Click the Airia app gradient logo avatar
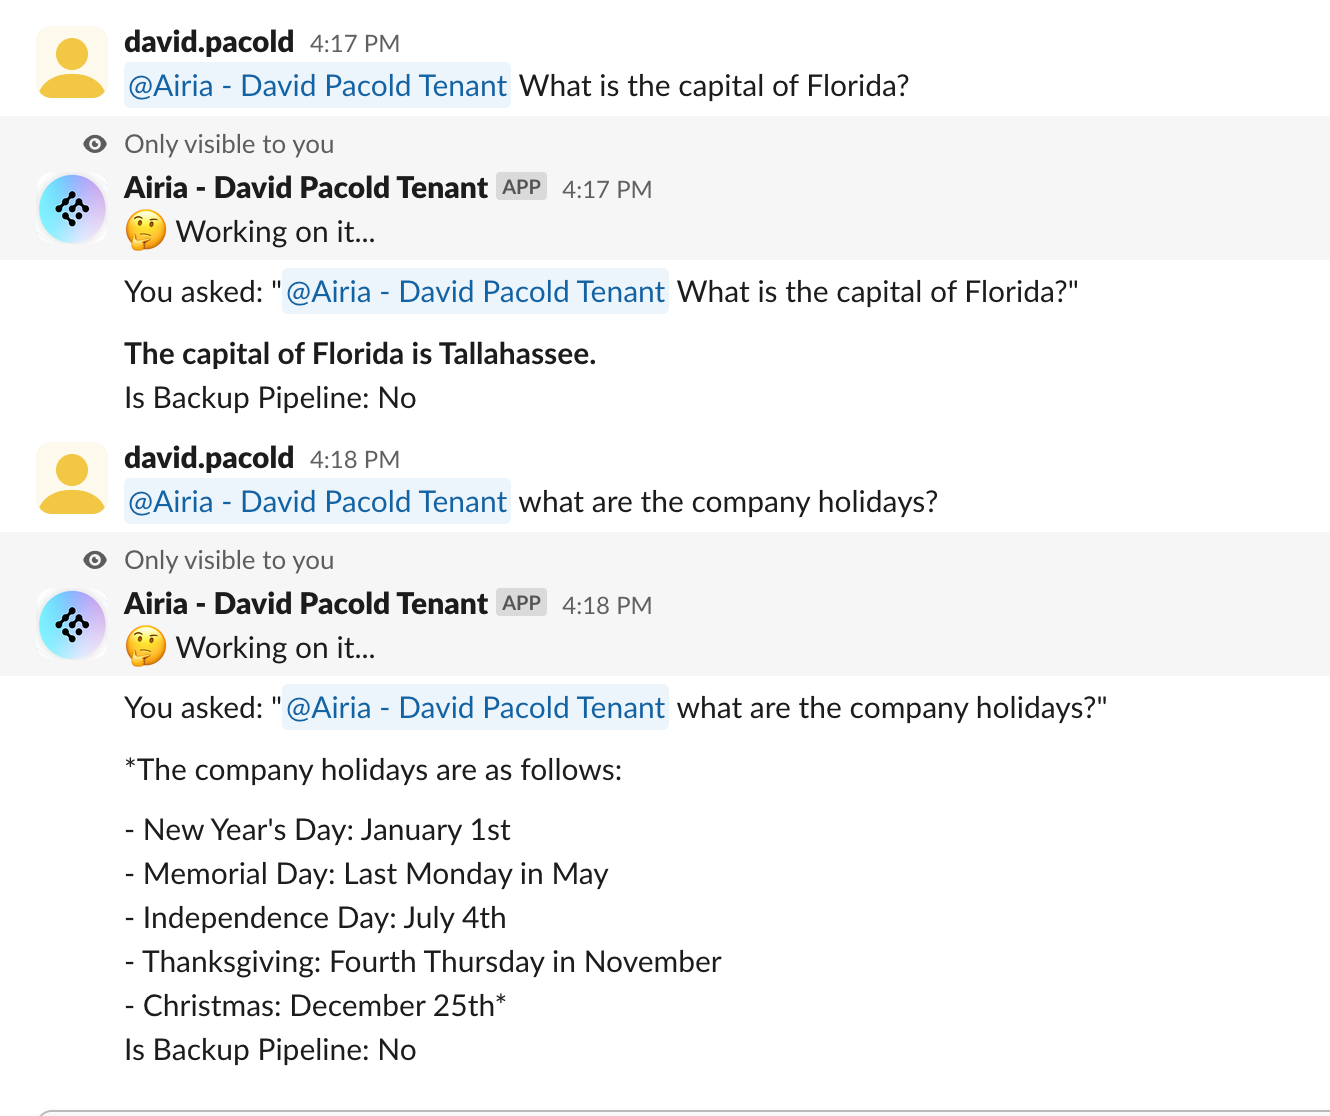Screen dimensions: 1330x1116 coord(71,208)
